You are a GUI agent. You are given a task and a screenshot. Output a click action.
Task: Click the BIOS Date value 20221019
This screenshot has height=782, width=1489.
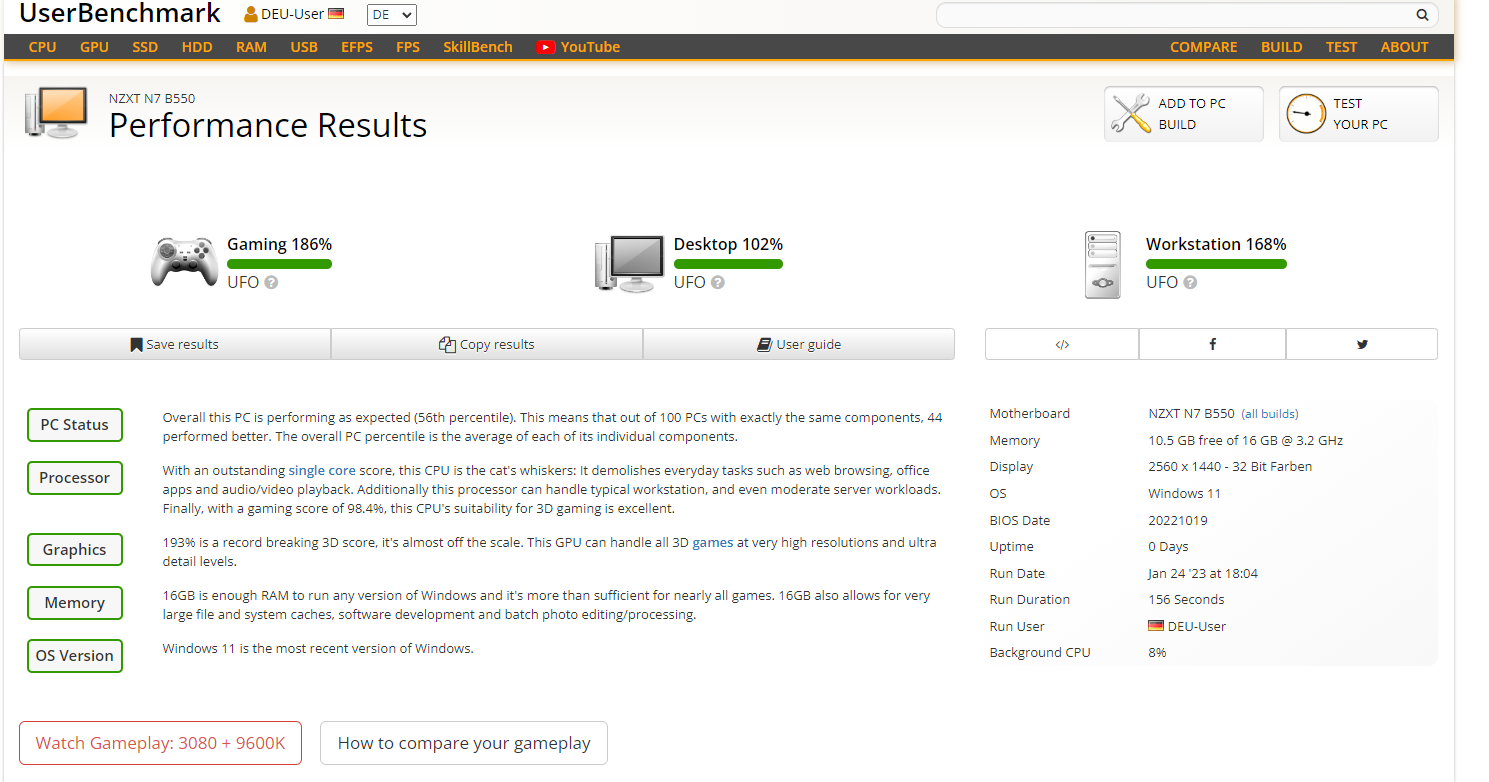tap(1179, 521)
